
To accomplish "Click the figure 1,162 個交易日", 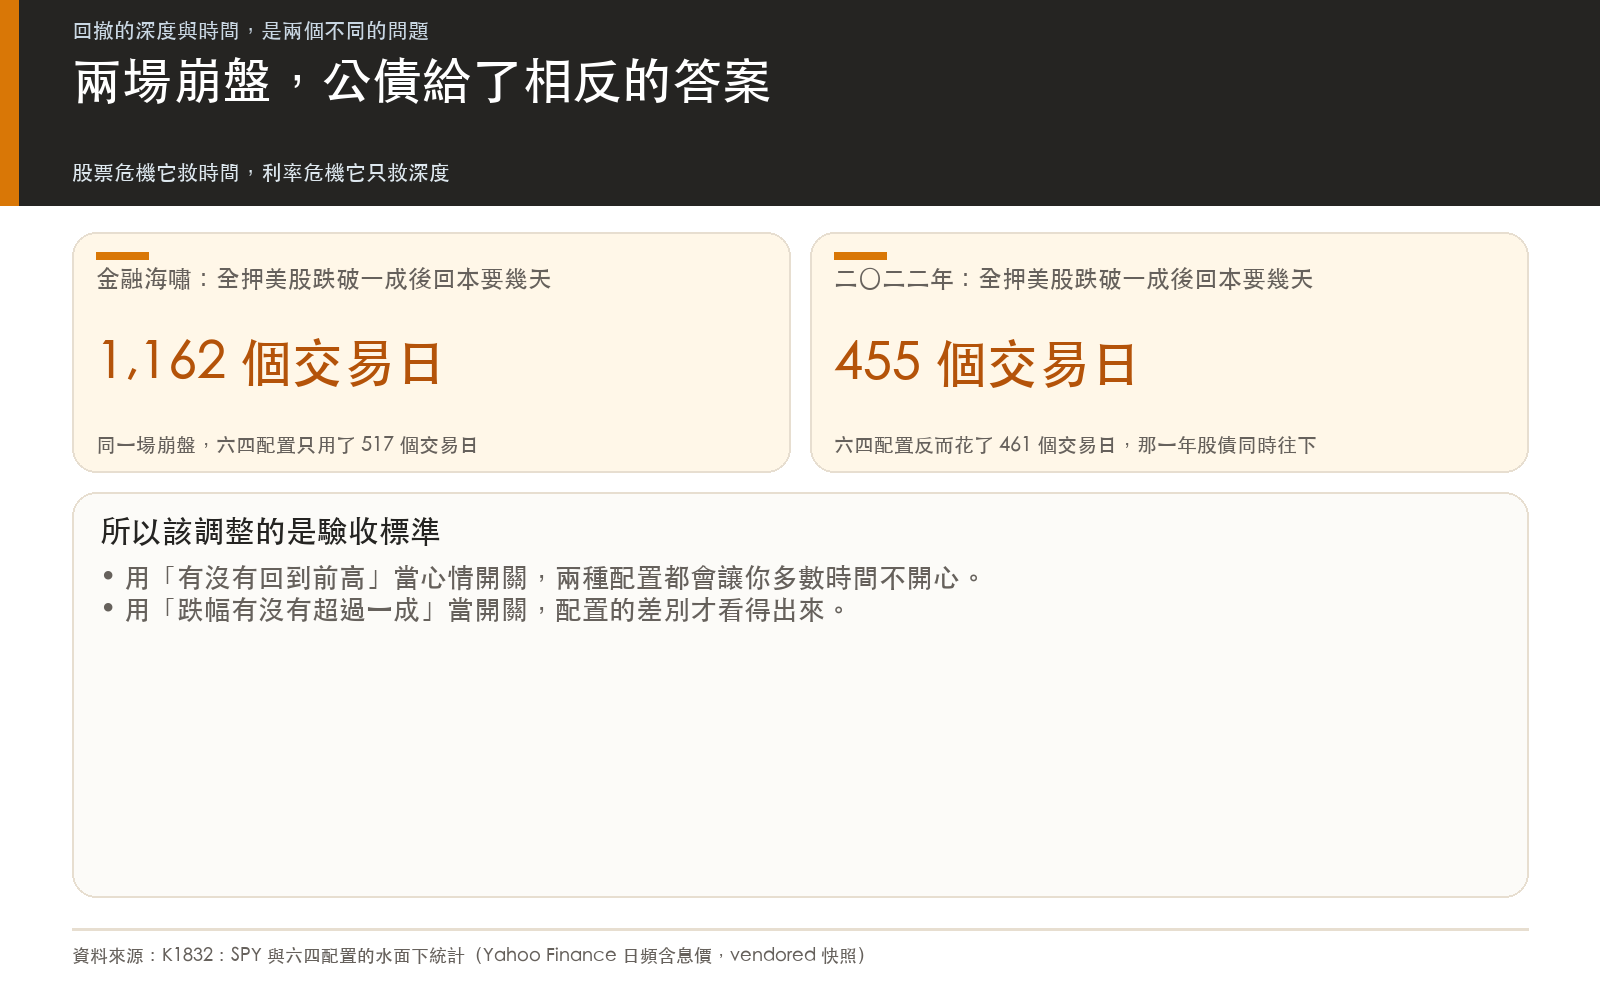I will pyautogui.click(x=270, y=362).
